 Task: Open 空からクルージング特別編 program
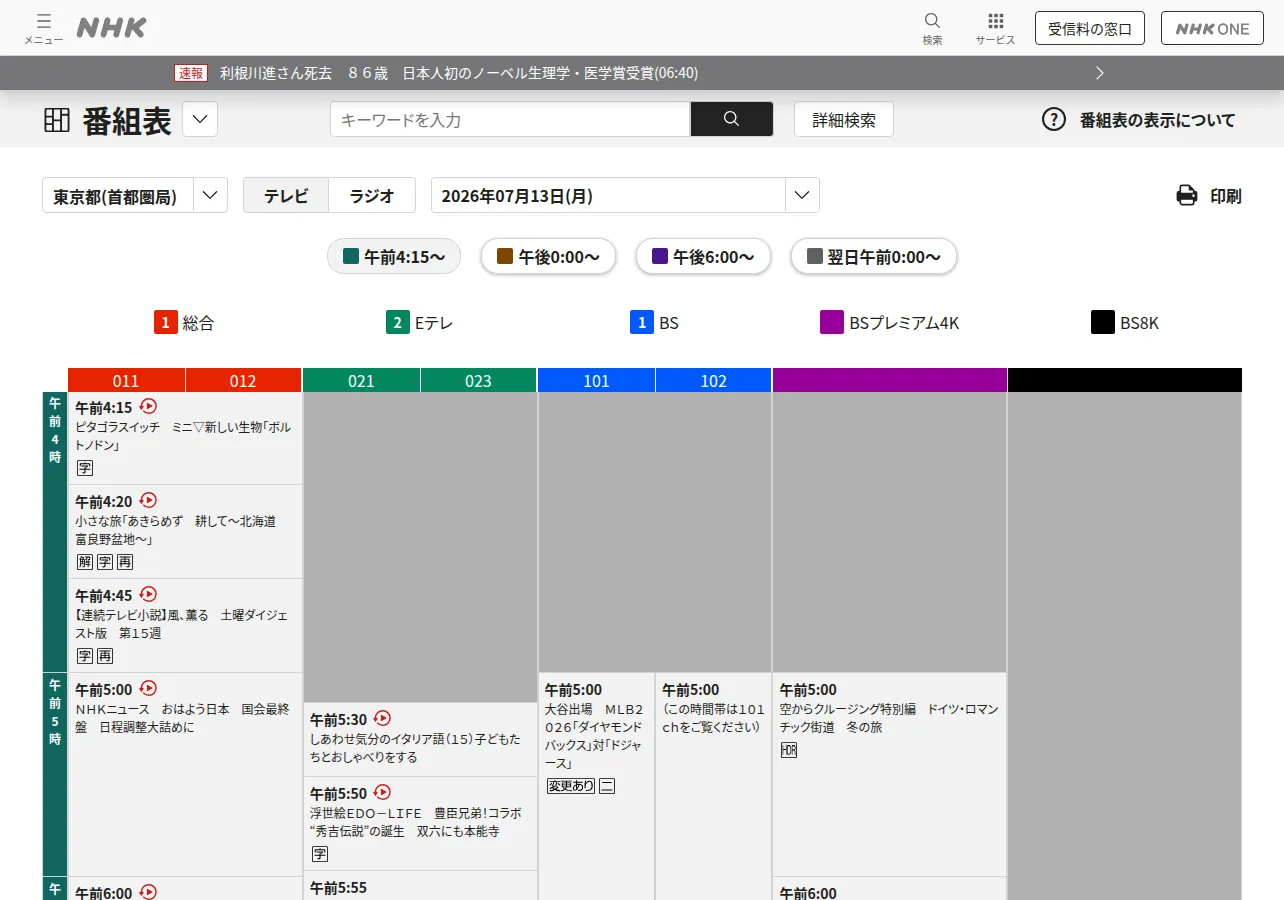[890, 775]
